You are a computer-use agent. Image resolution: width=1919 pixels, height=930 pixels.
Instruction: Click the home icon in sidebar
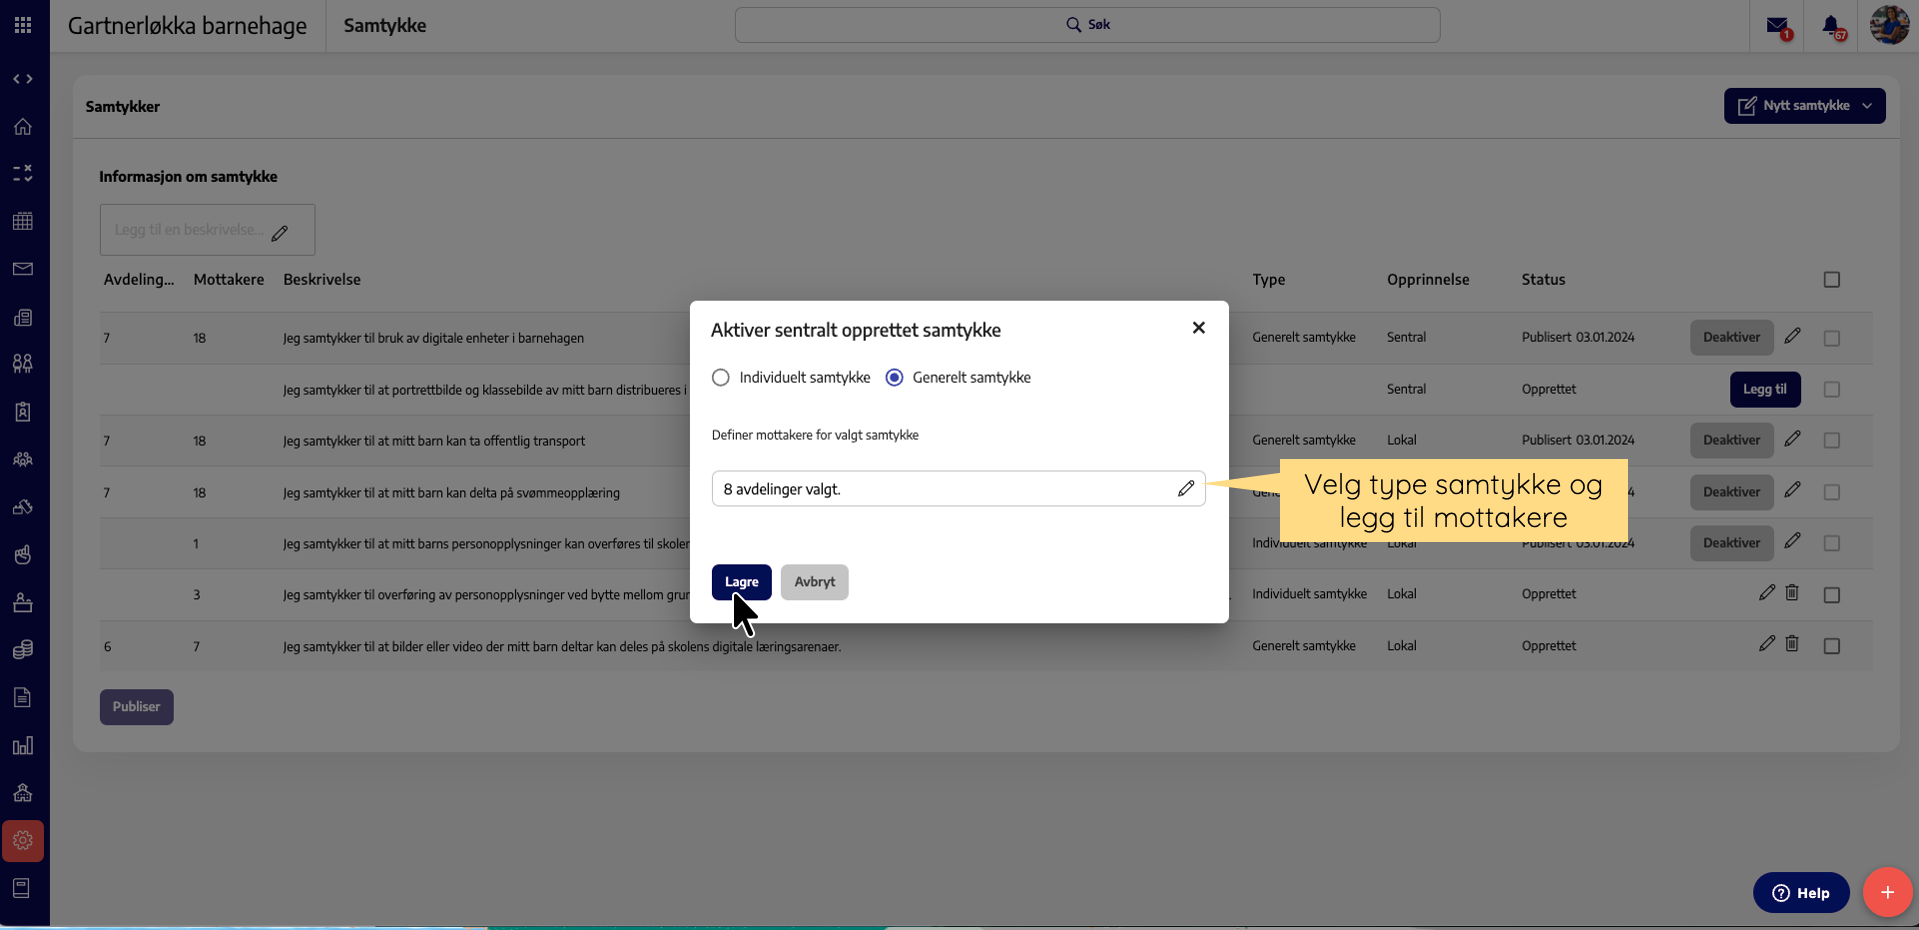(x=23, y=127)
